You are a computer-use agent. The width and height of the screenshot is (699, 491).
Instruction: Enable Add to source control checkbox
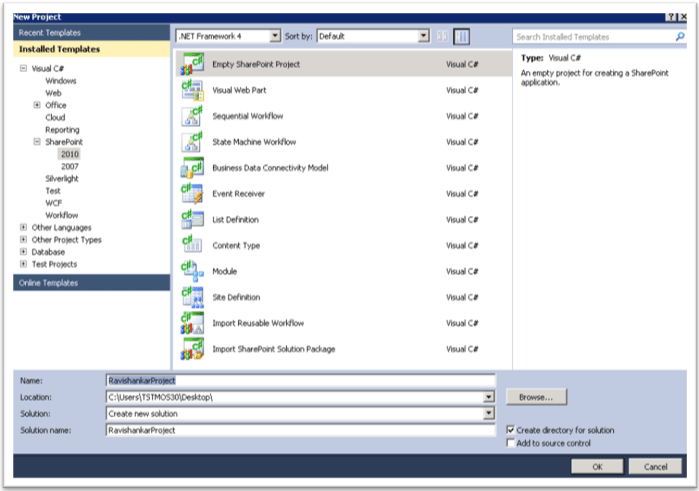click(510, 443)
